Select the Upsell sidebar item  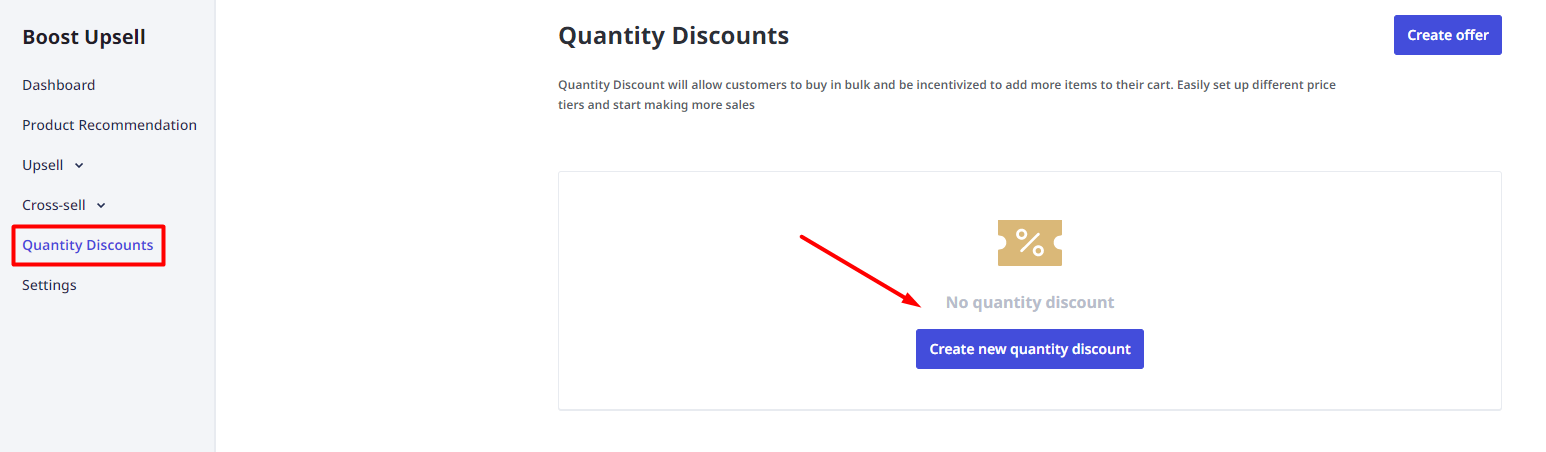point(43,165)
